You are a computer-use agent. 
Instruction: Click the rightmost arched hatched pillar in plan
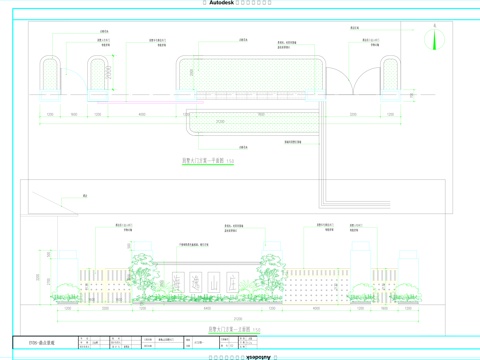tap(390, 74)
